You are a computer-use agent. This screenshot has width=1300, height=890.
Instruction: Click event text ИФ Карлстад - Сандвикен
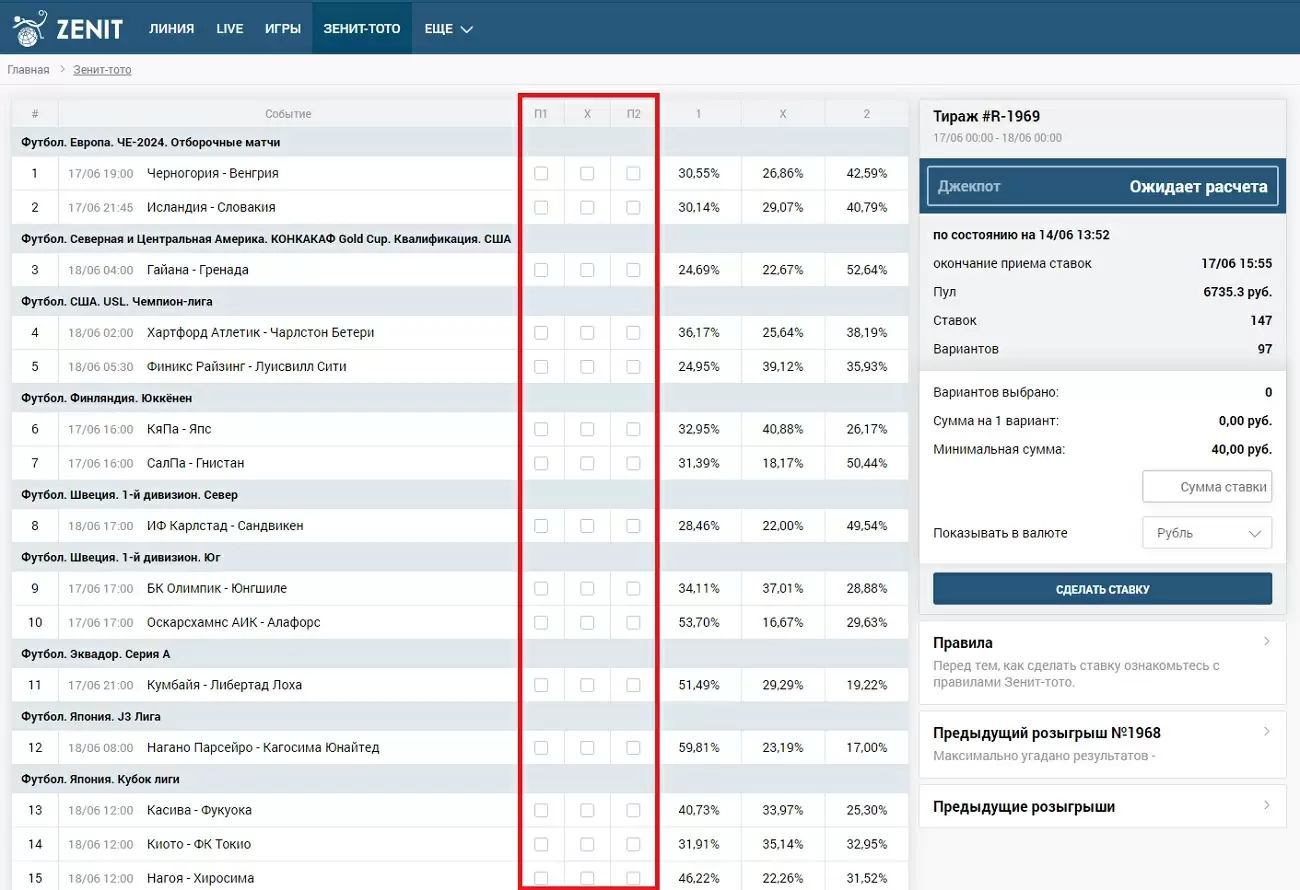point(225,525)
